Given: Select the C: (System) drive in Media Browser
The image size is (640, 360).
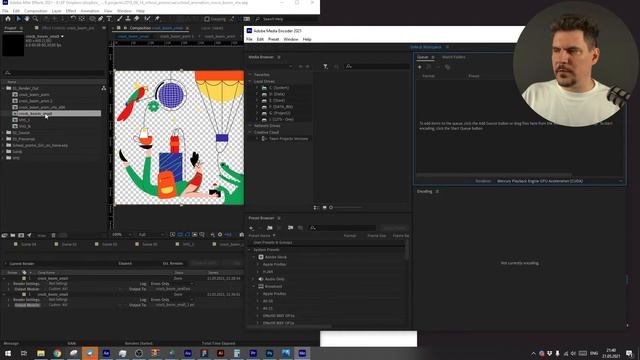Looking at the screenshot, I should tap(279, 88).
